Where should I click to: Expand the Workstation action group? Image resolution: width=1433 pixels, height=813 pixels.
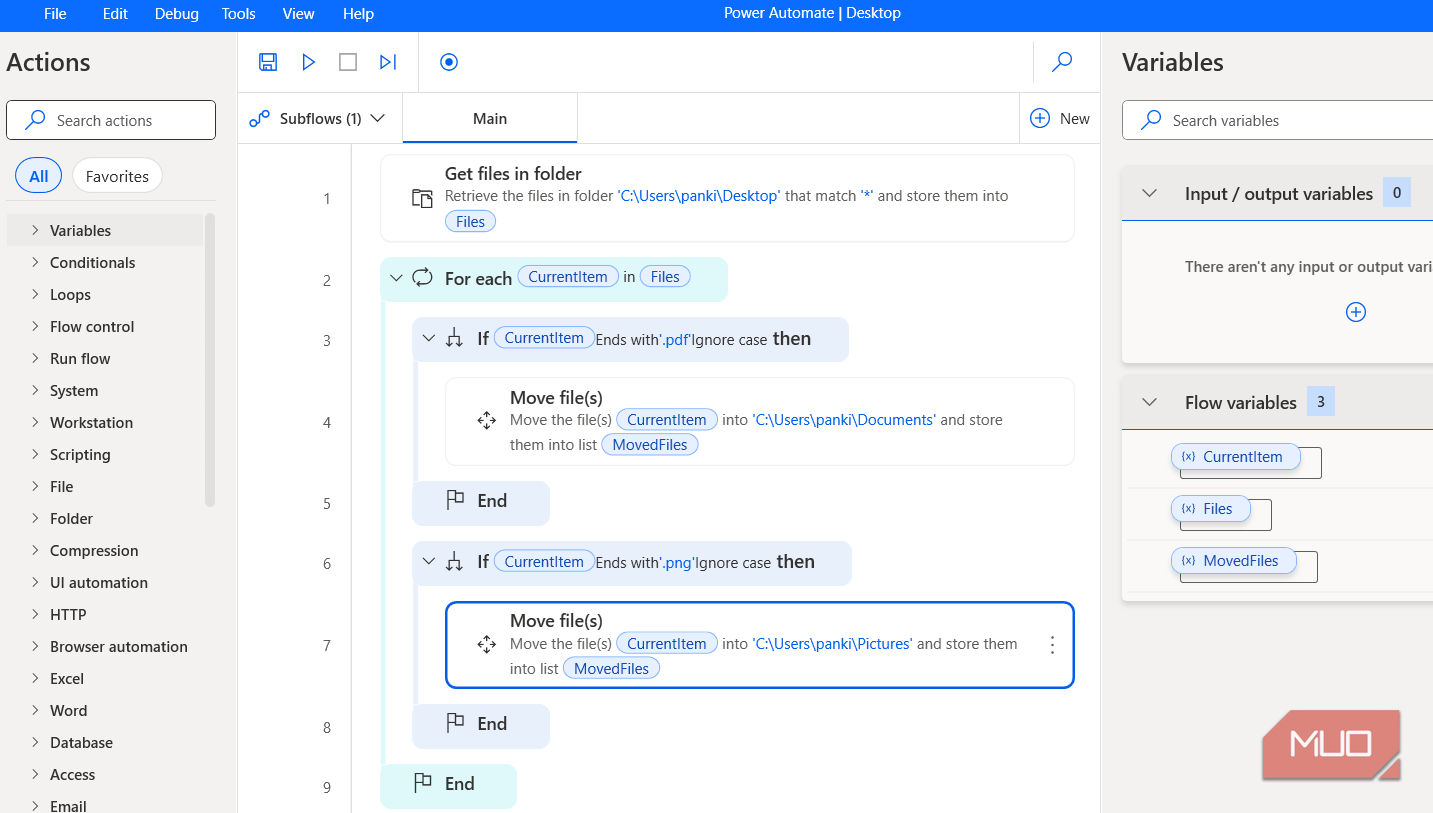tap(35, 422)
